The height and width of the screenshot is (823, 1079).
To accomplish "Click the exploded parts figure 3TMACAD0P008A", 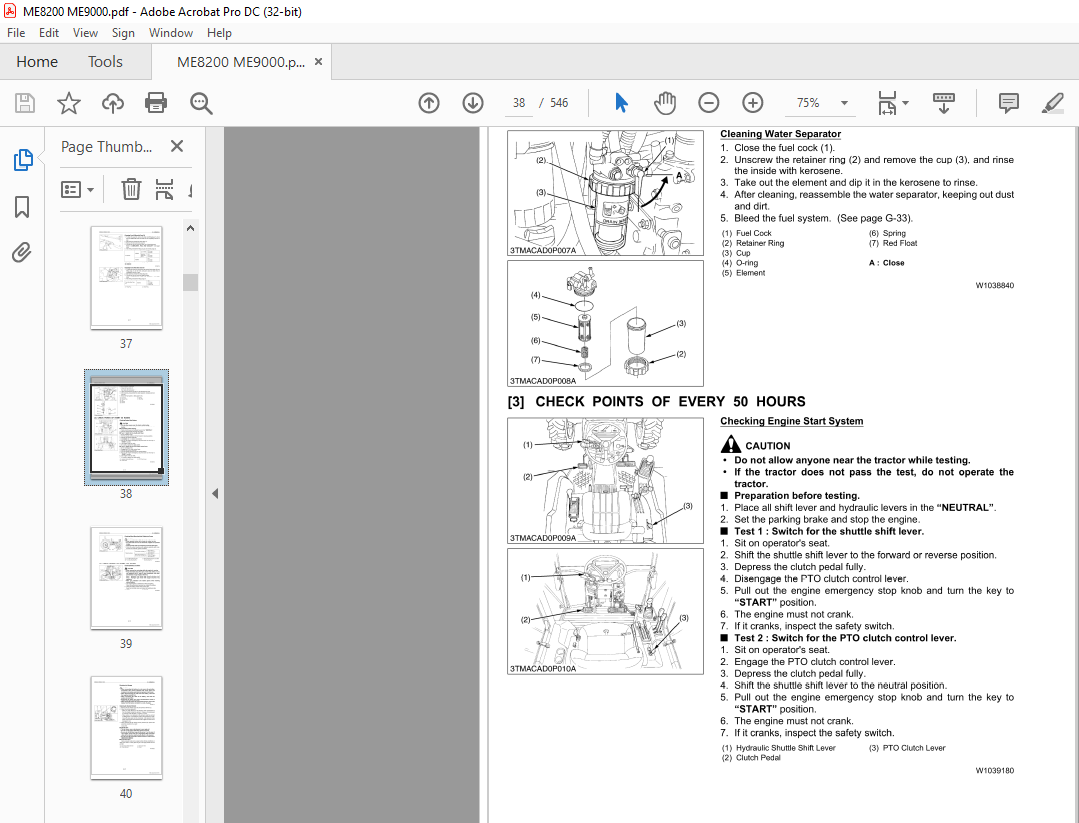I will tap(606, 323).
